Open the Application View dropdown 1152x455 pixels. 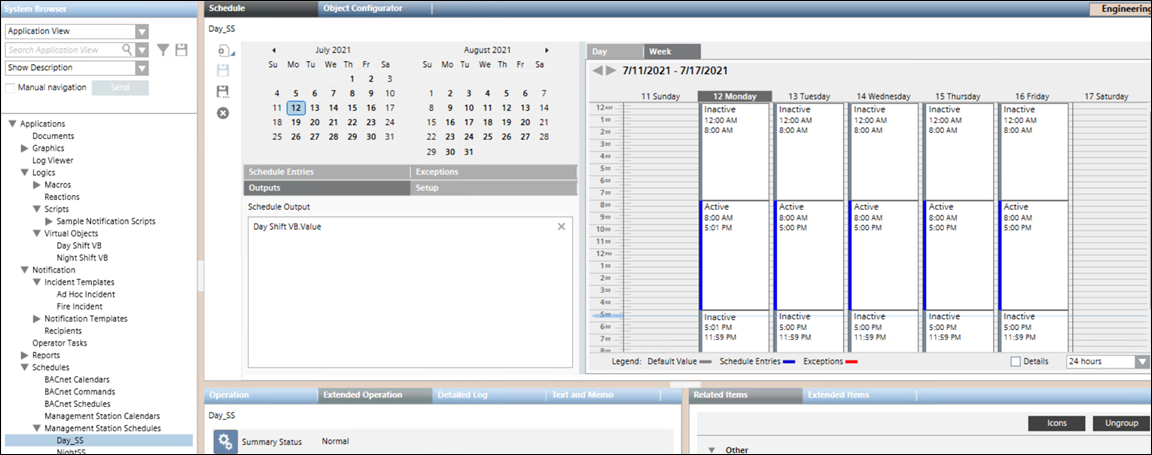click(x=141, y=32)
